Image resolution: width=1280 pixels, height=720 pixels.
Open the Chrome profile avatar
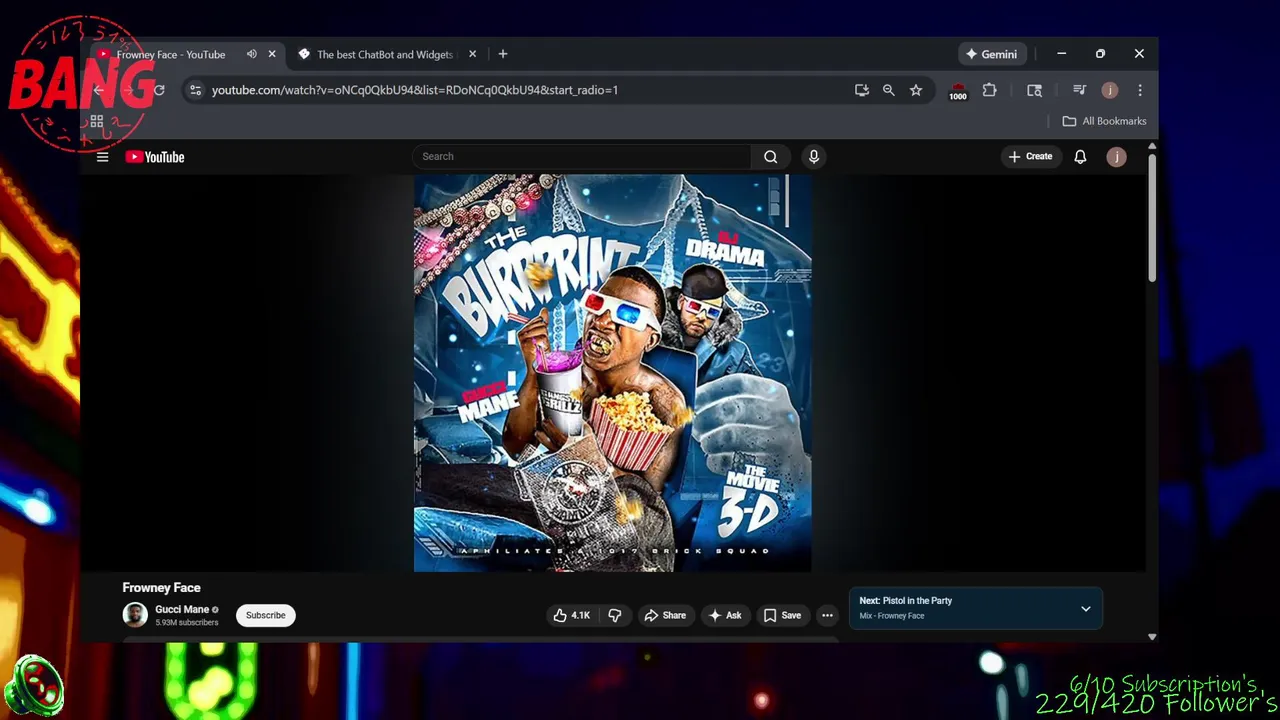pos(1109,90)
